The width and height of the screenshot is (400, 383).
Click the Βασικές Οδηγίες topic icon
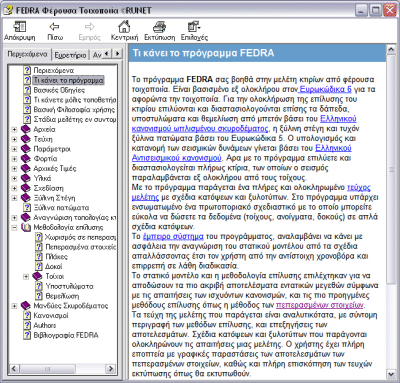pyautogui.click(x=27, y=90)
